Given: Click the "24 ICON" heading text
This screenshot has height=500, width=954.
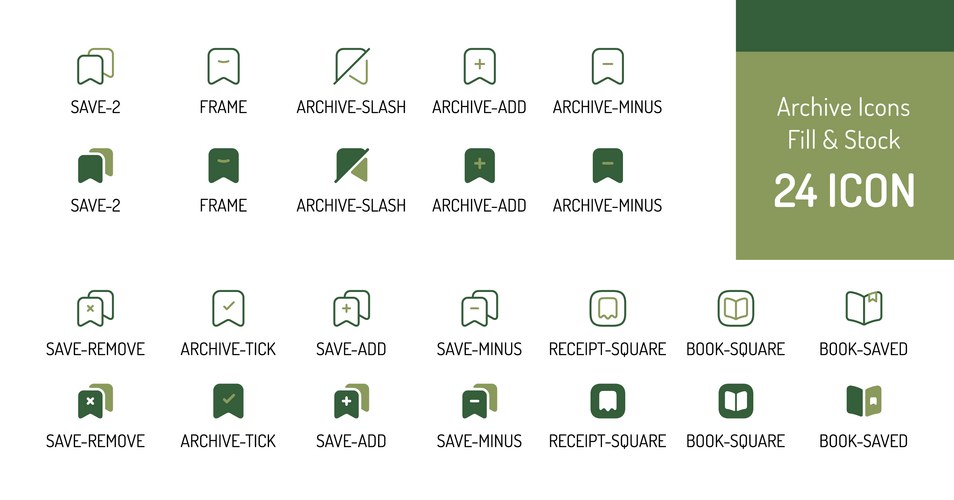Looking at the screenshot, I should coord(845,191).
